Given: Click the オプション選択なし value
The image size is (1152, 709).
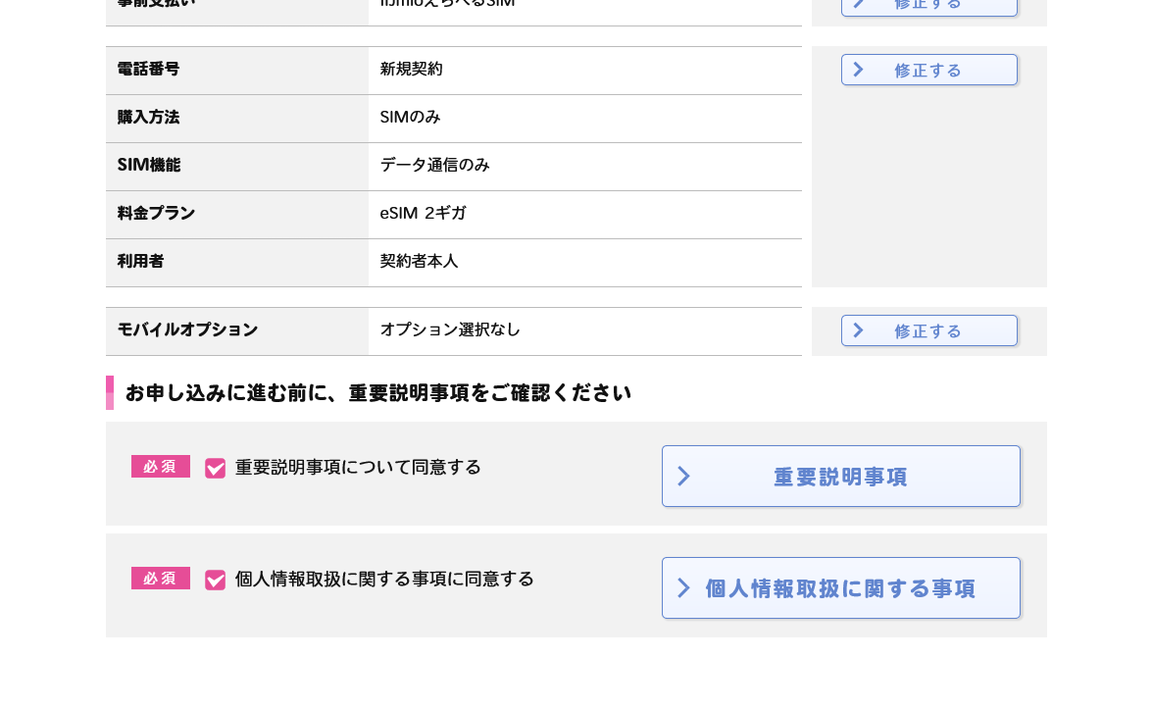Looking at the screenshot, I should pos(450,330).
